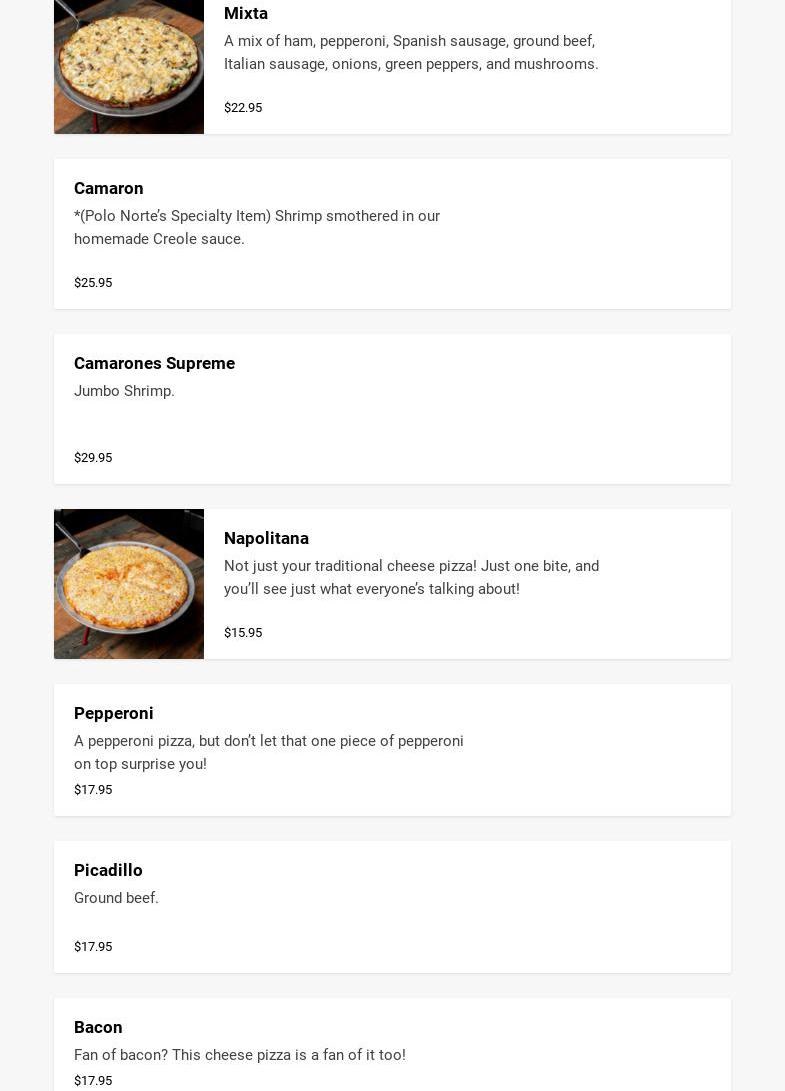This screenshot has height=1091, width=785.
Task: Click the Napolitana pizza photo
Action: pyautogui.click(x=128, y=584)
